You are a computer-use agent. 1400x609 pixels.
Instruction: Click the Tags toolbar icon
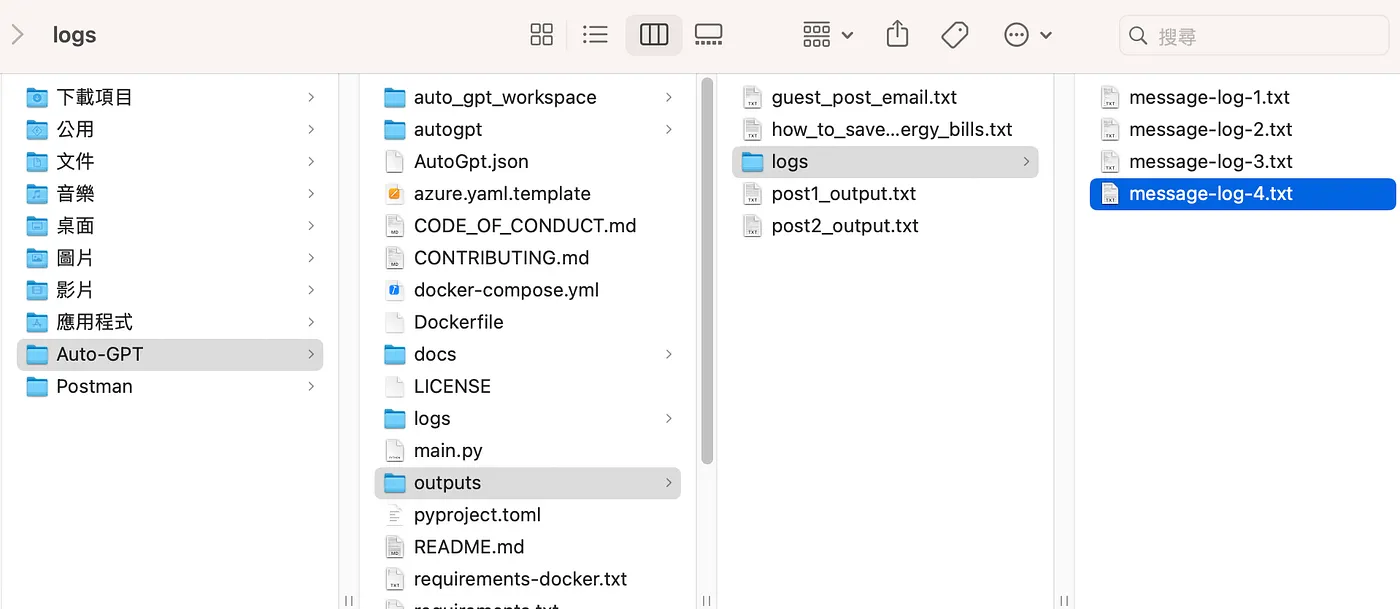(955, 35)
